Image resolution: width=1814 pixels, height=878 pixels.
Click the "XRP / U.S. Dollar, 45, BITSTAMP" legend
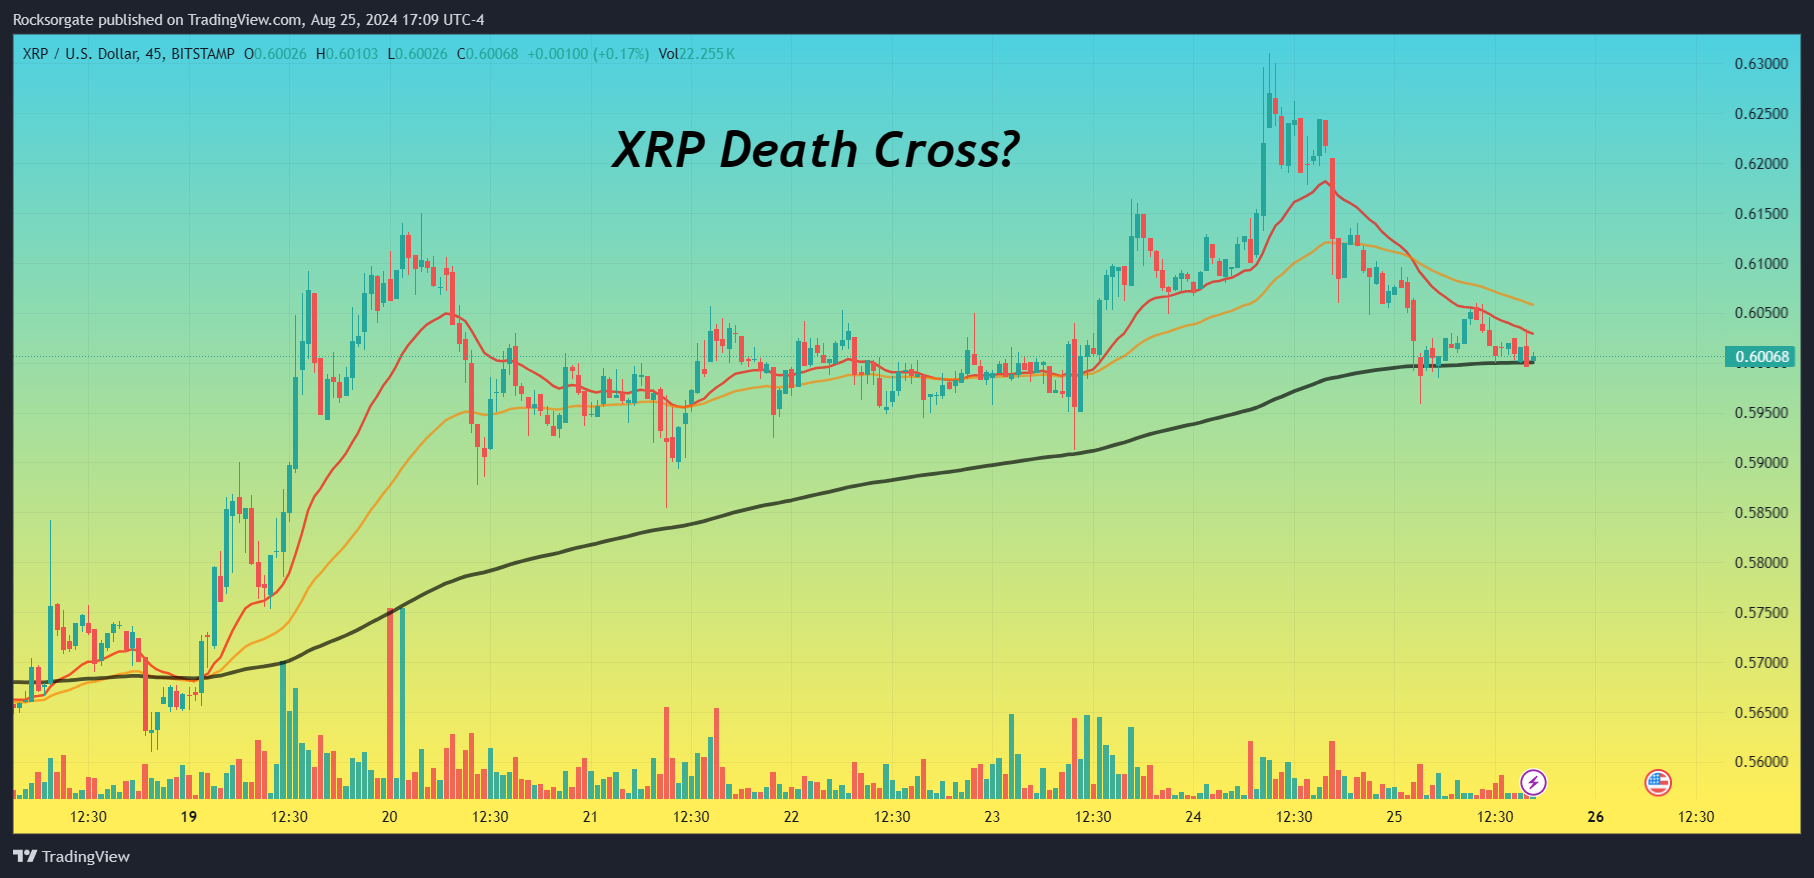click(x=129, y=54)
